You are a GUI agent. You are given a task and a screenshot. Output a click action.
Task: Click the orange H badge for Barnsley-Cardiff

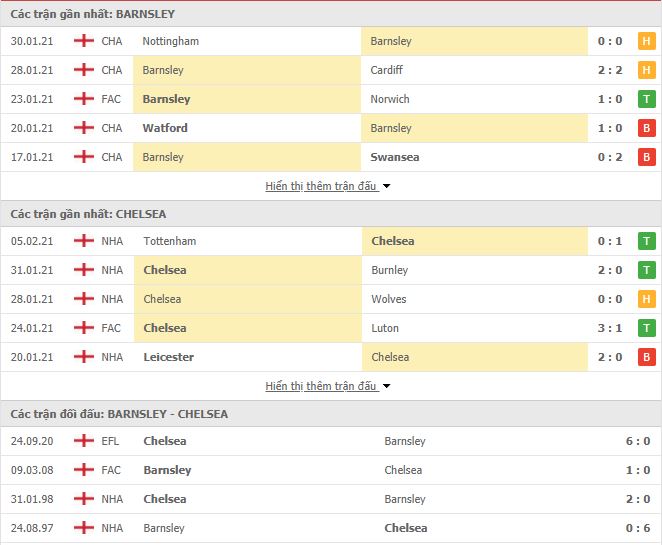[646, 70]
